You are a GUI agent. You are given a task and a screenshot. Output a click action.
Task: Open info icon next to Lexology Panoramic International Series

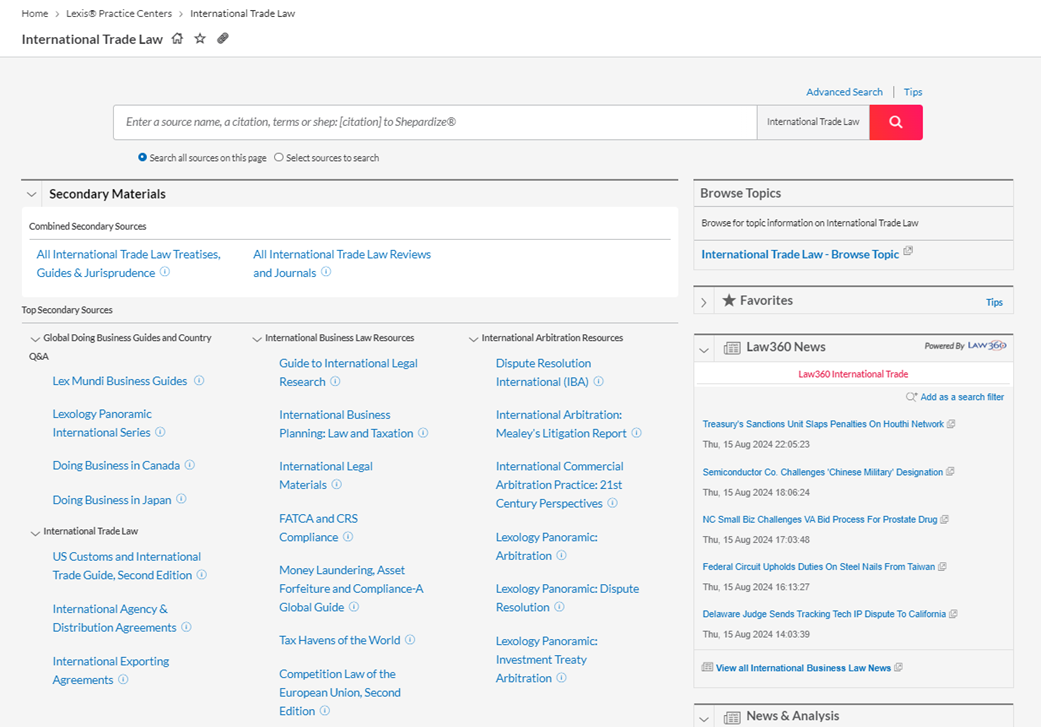pyautogui.click(x=160, y=432)
